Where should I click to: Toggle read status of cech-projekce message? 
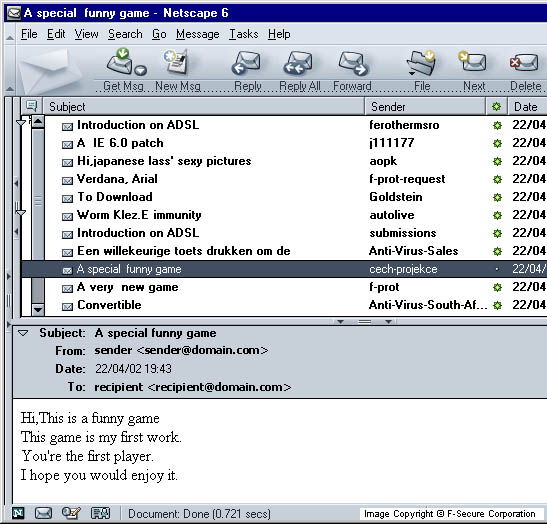(x=497, y=269)
